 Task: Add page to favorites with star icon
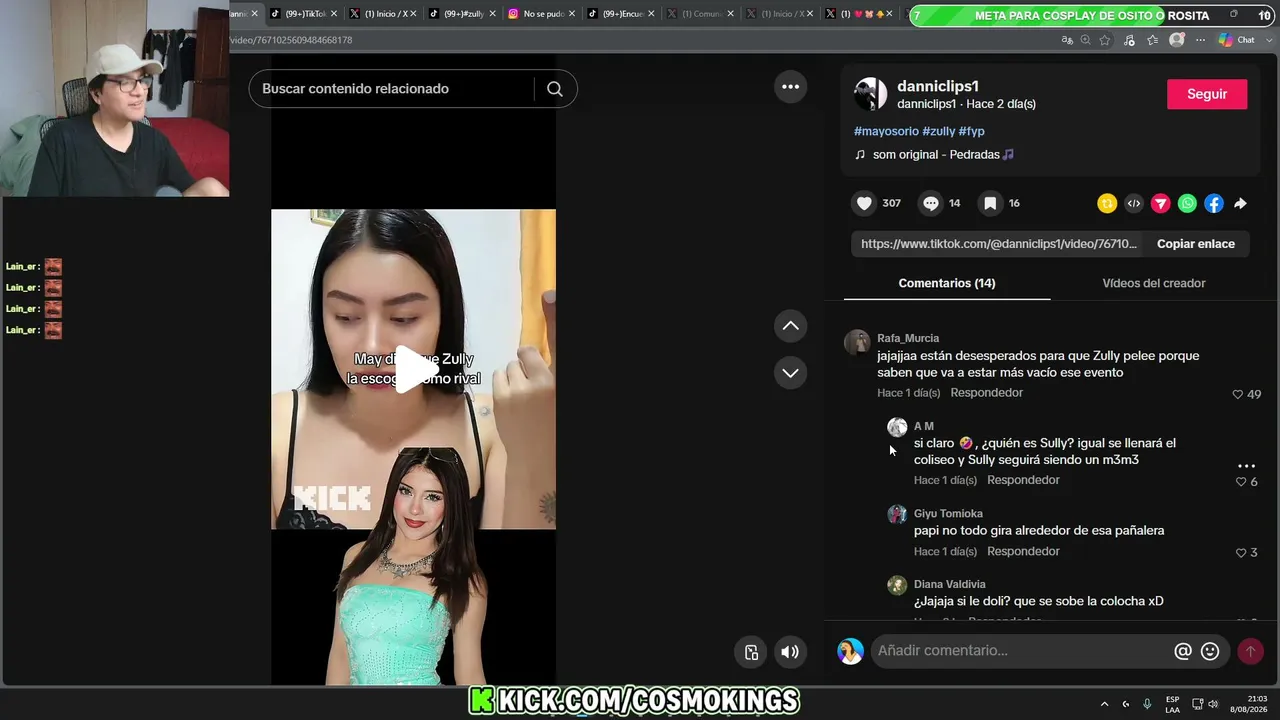(x=1105, y=40)
